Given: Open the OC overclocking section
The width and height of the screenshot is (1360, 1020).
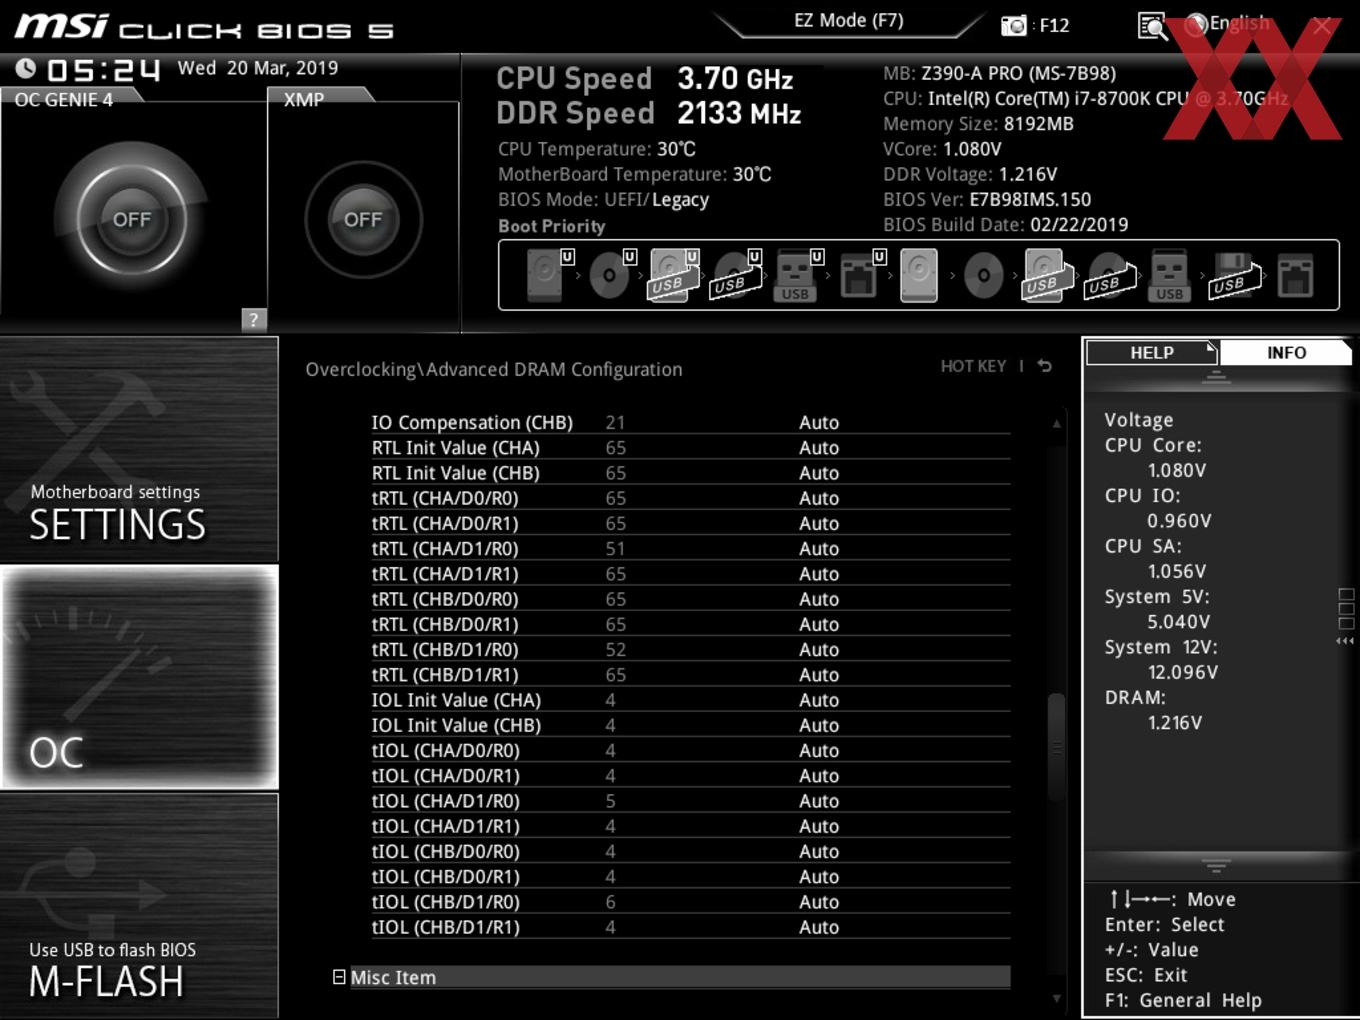Looking at the screenshot, I should [139, 677].
